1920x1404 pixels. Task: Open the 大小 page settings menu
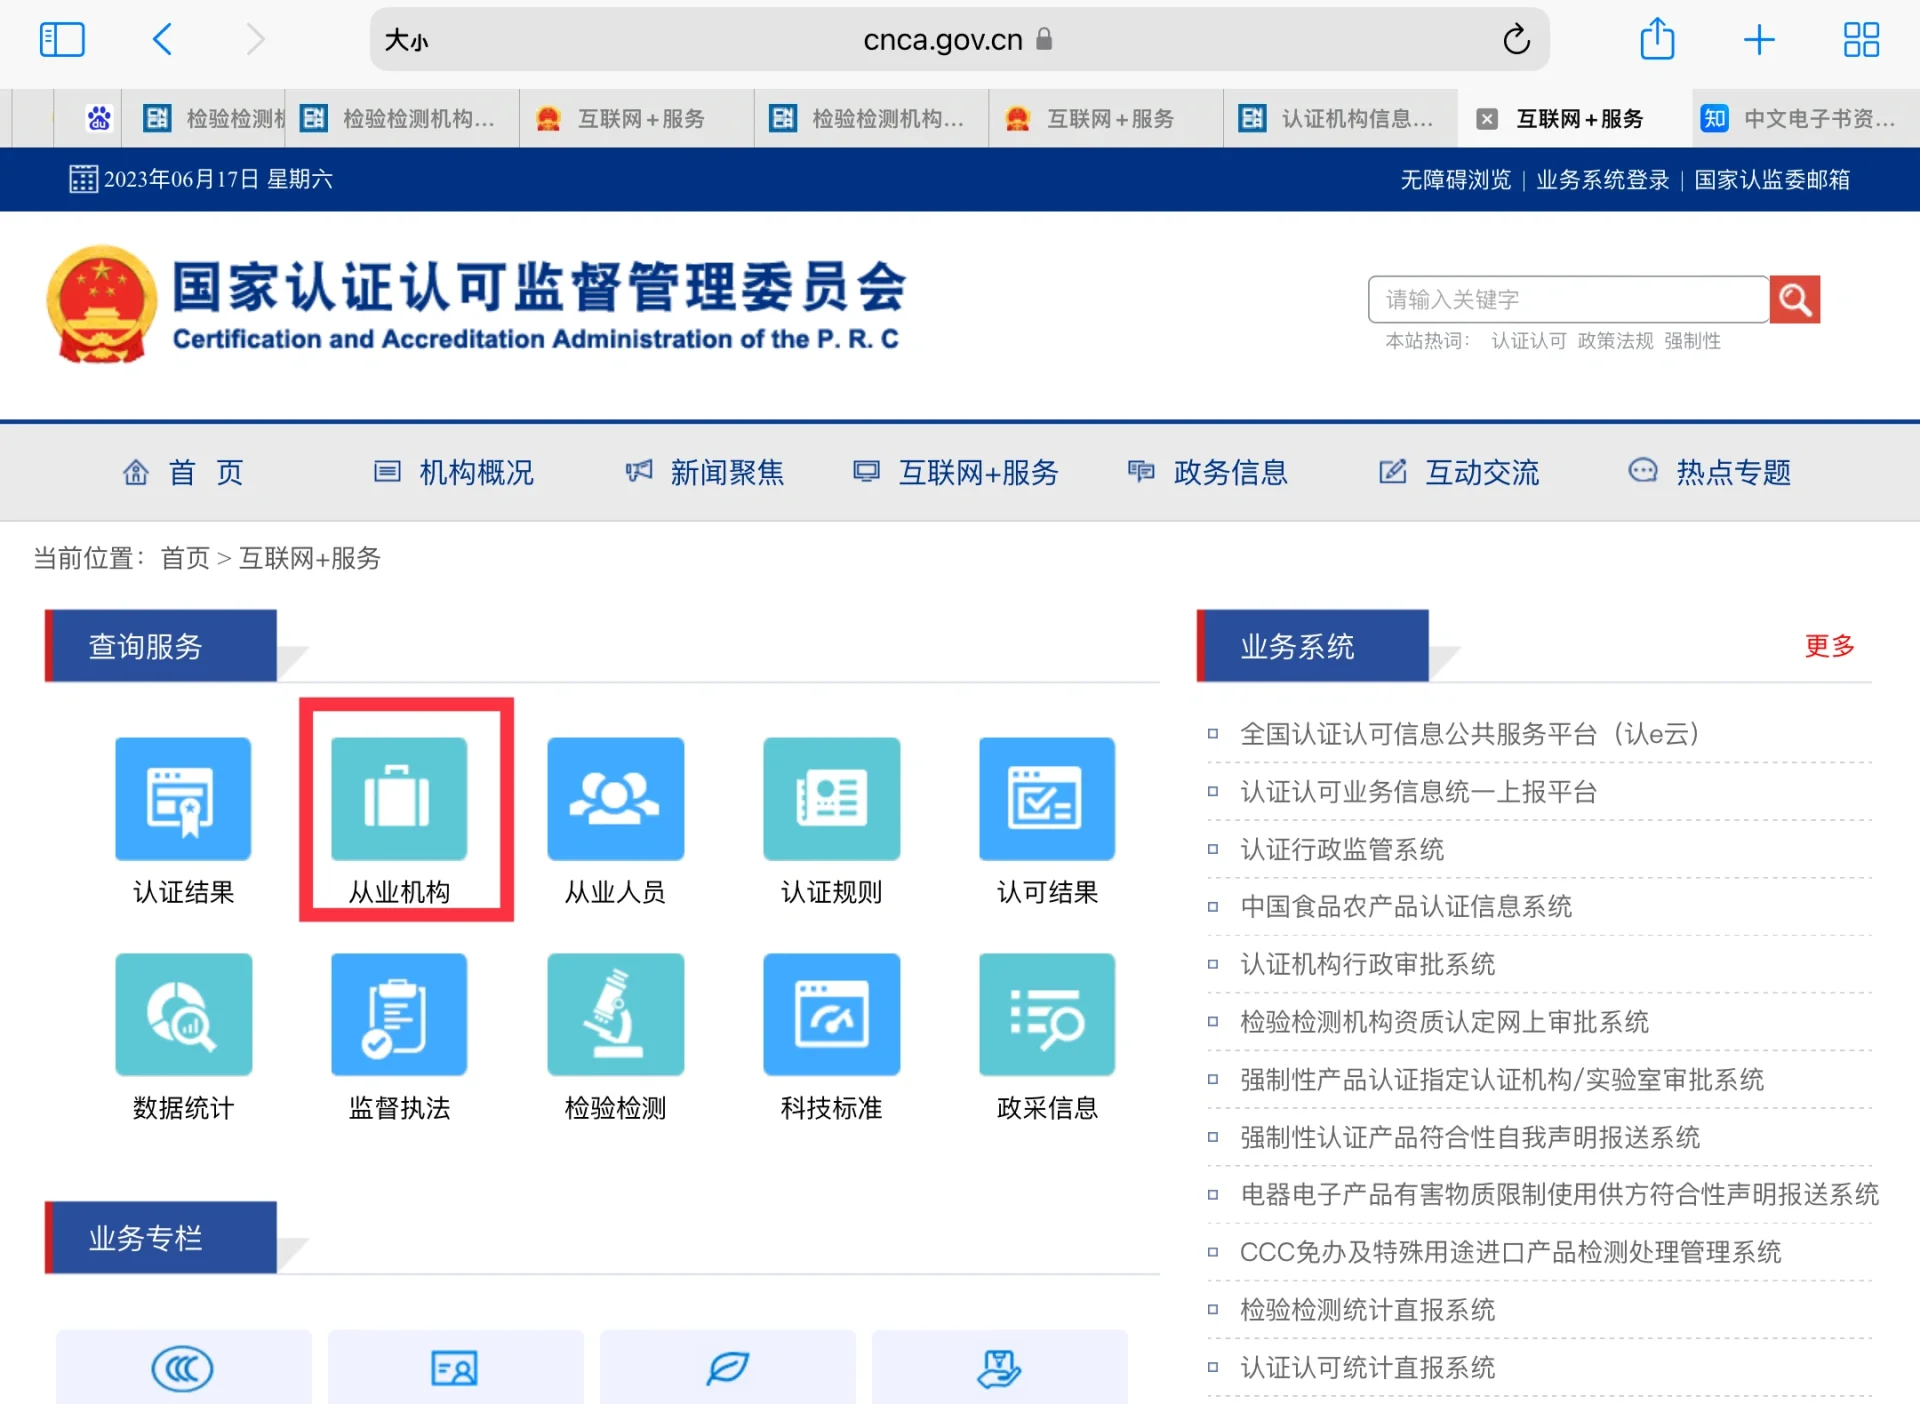pyautogui.click(x=407, y=40)
